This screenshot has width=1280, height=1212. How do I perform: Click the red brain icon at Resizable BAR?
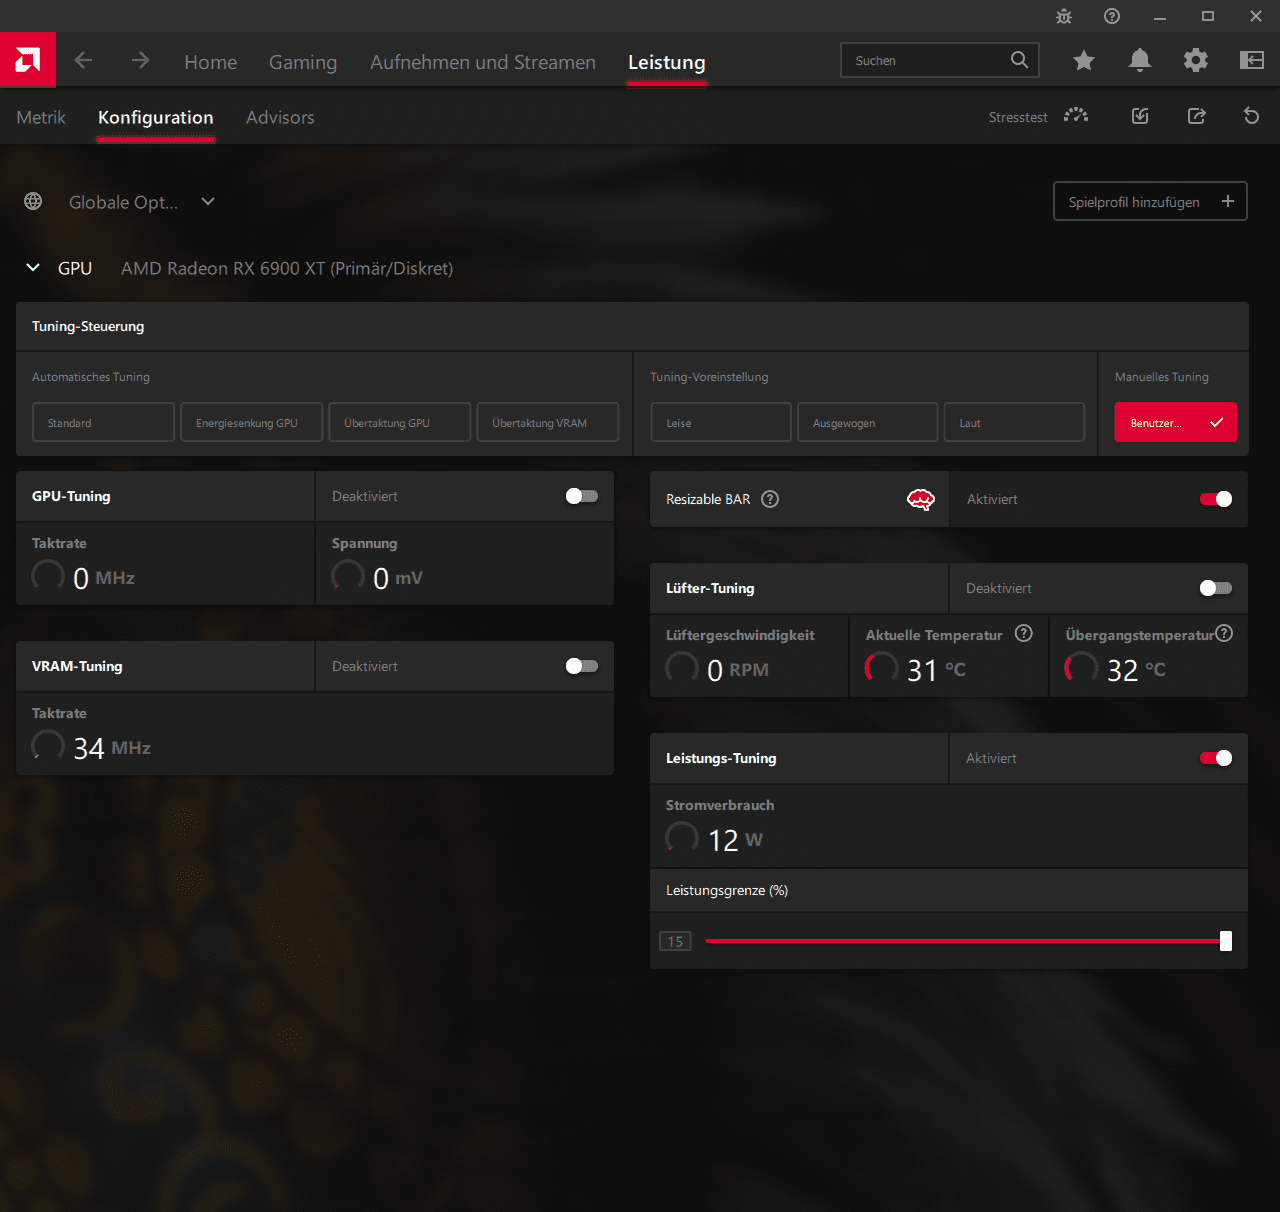point(921,499)
